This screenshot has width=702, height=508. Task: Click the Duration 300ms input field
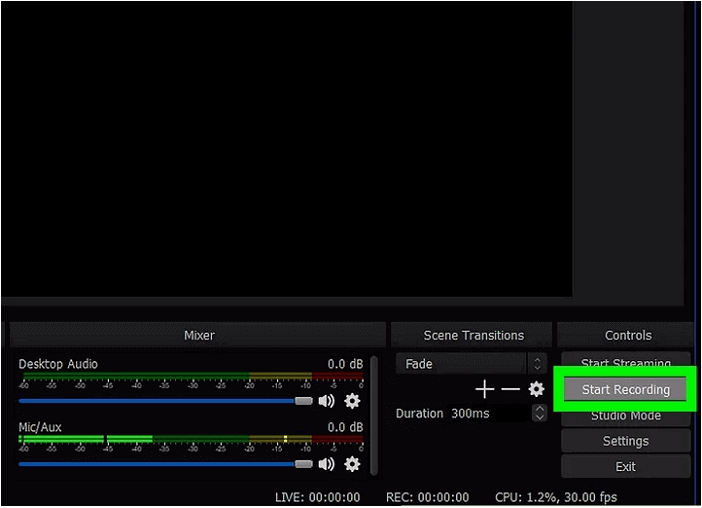point(485,413)
